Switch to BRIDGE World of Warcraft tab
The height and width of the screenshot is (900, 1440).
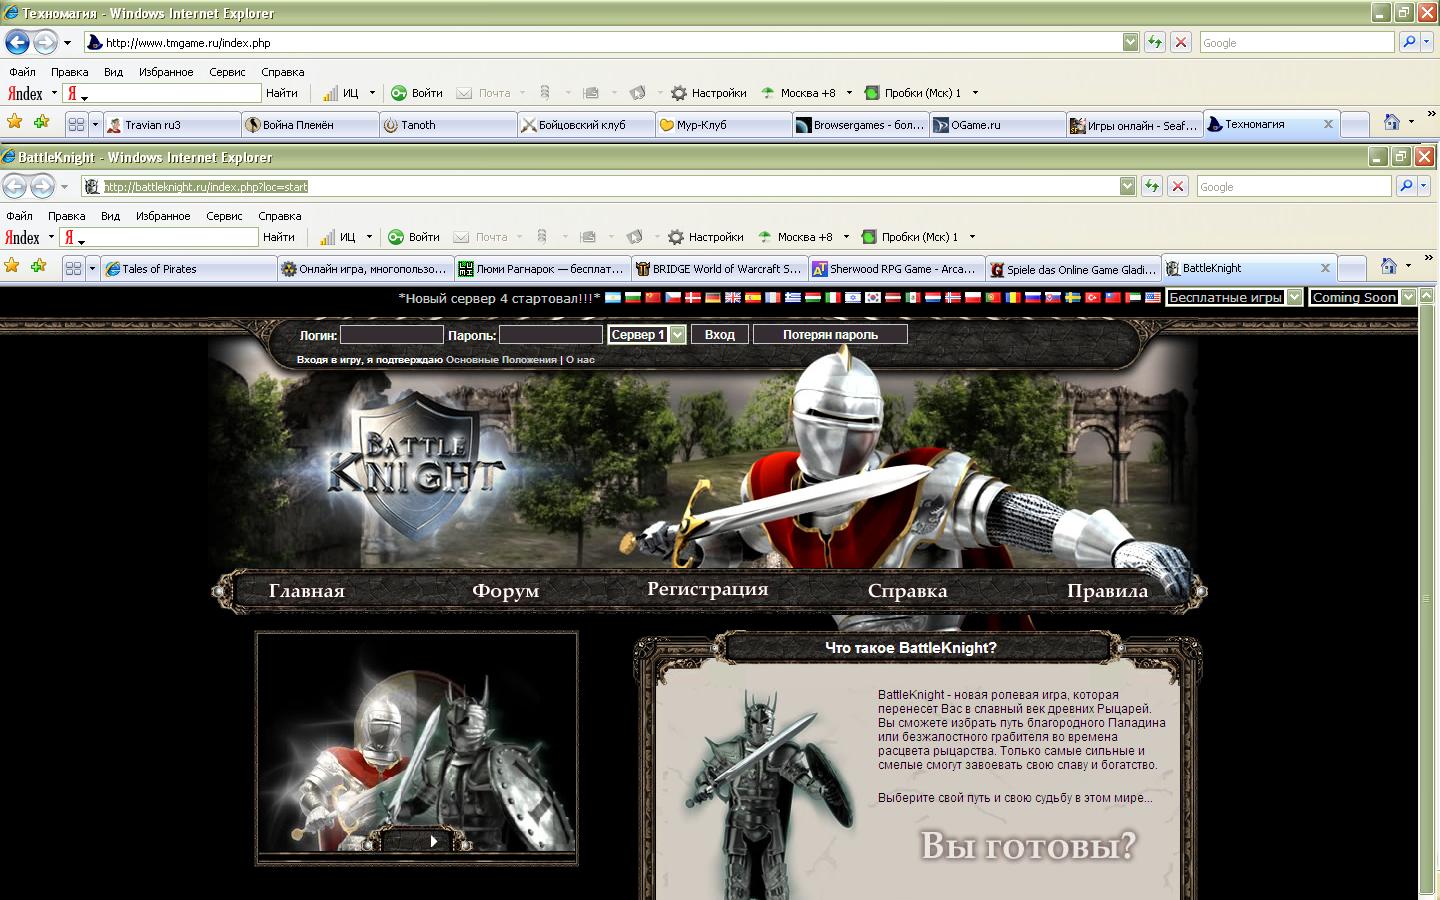pyautogui.click(x=718, y=269)
